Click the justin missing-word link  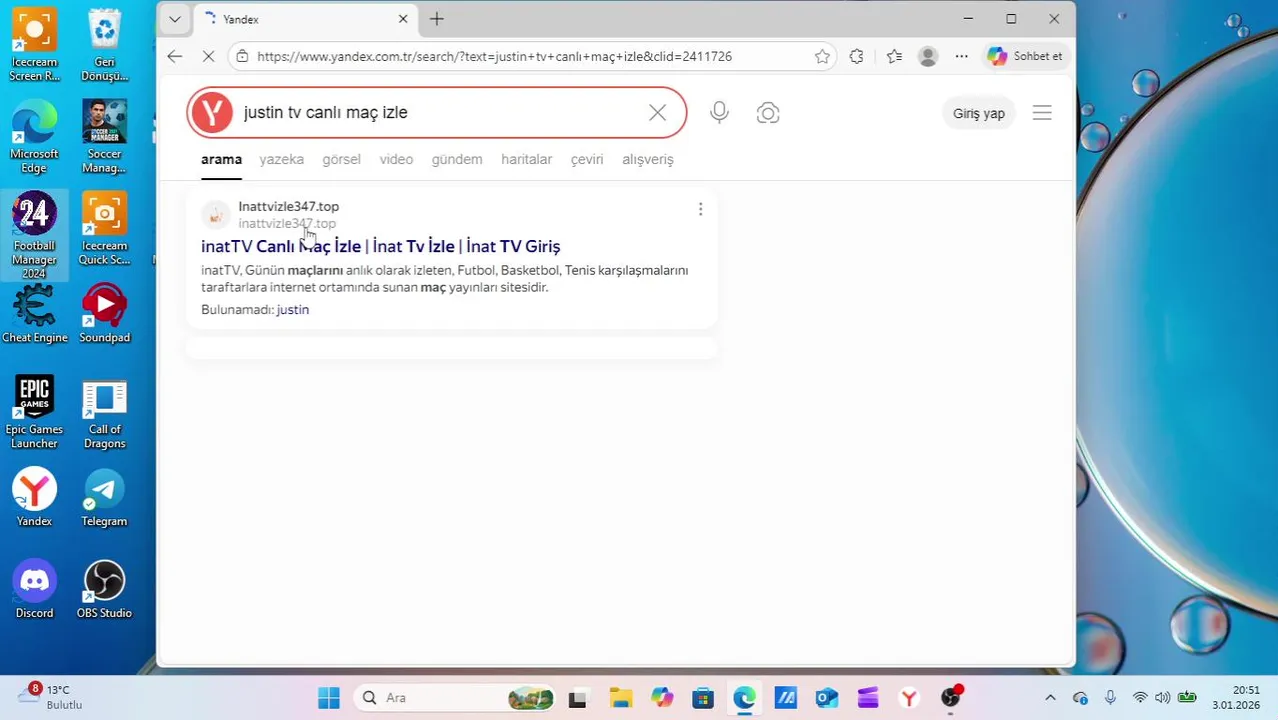292,310
